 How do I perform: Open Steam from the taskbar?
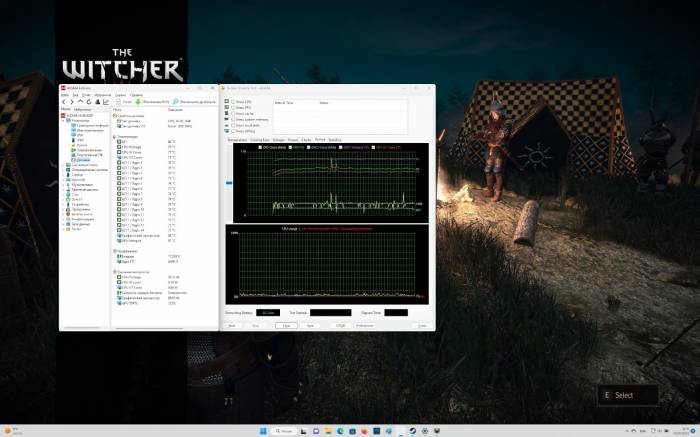[x=412, y=431]
